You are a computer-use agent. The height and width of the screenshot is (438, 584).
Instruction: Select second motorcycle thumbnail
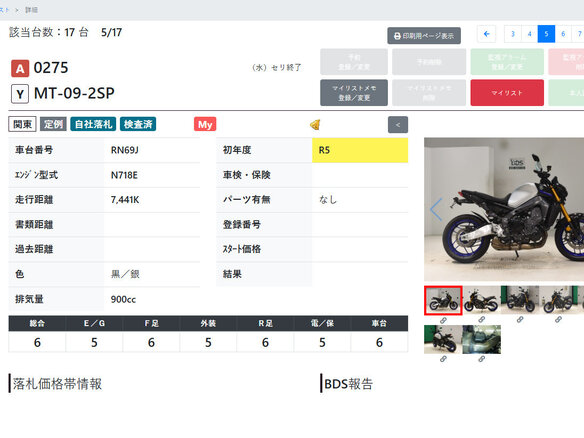(x=482, y=300)
